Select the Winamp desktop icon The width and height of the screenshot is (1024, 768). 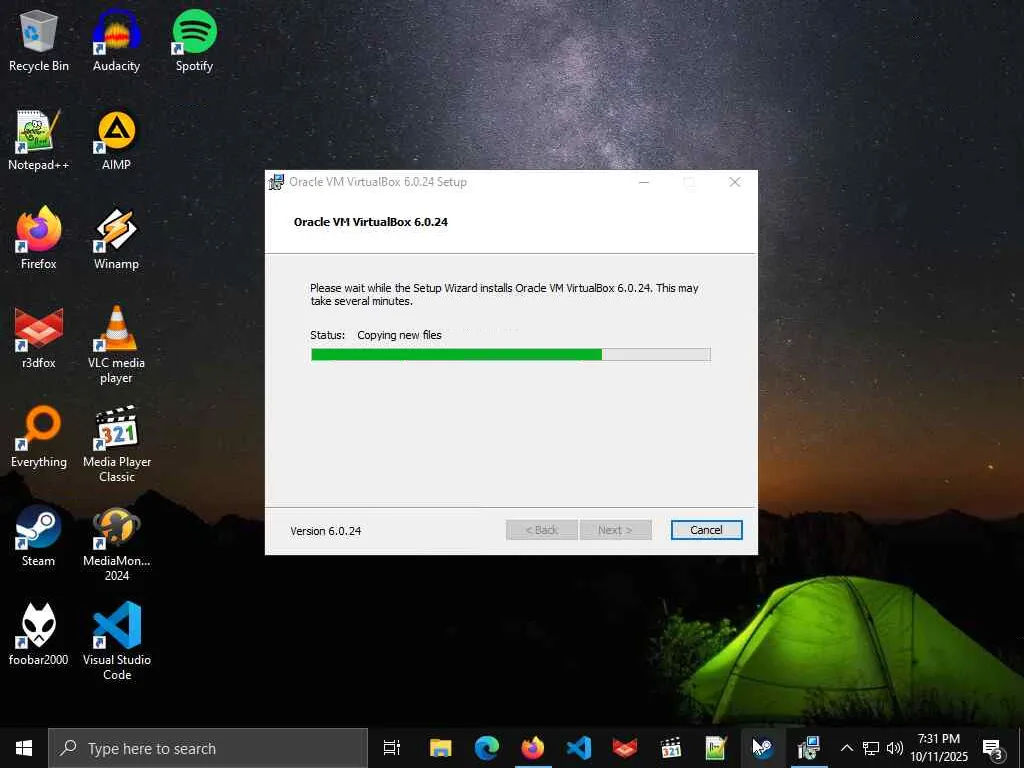(116, 238)
